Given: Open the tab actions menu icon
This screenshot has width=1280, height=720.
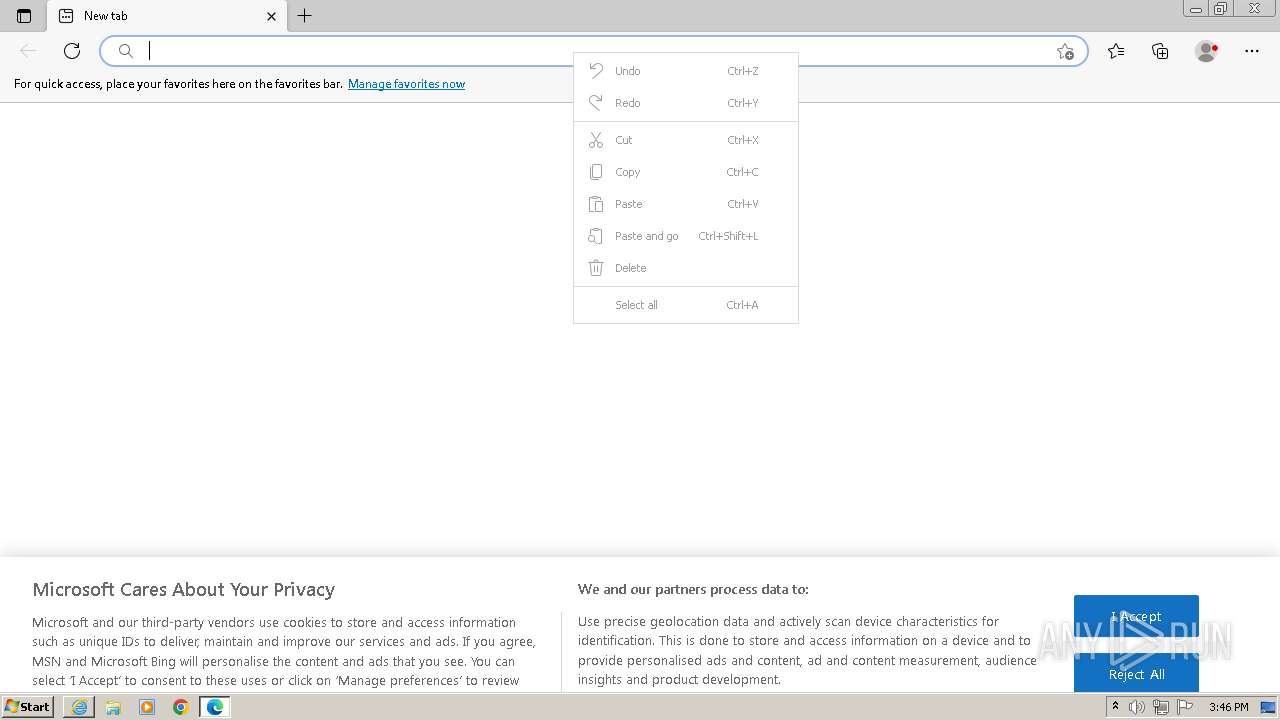Looking at the screenshot, I should 24,16.
